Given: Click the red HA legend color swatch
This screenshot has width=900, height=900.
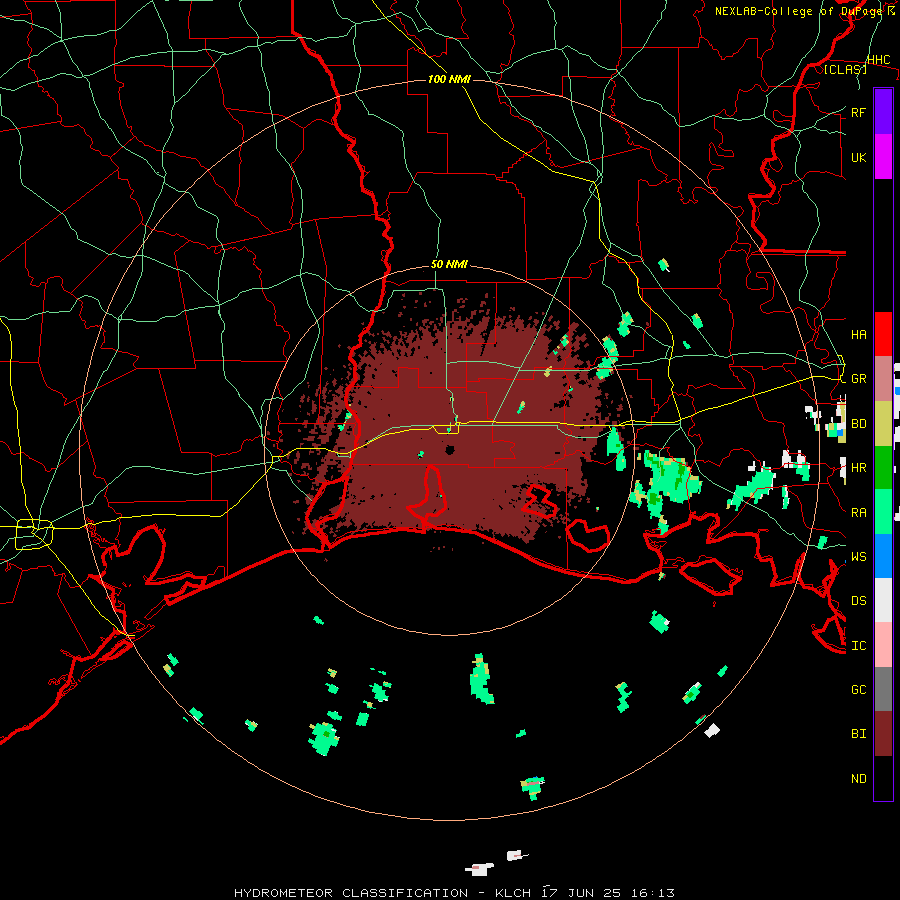Looking at the screenshot, I should click(883, 334).
